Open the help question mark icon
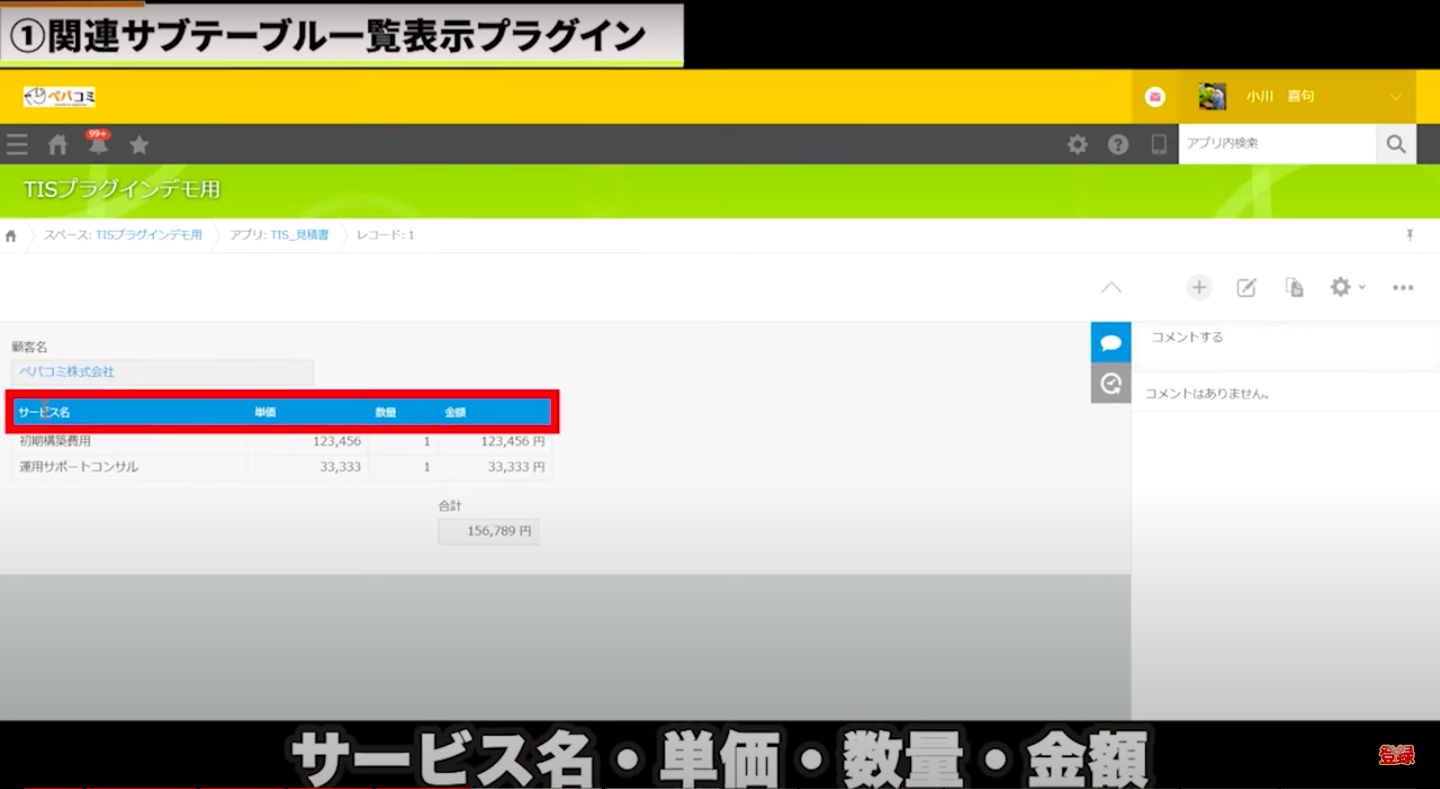 tap(1118, 145)
